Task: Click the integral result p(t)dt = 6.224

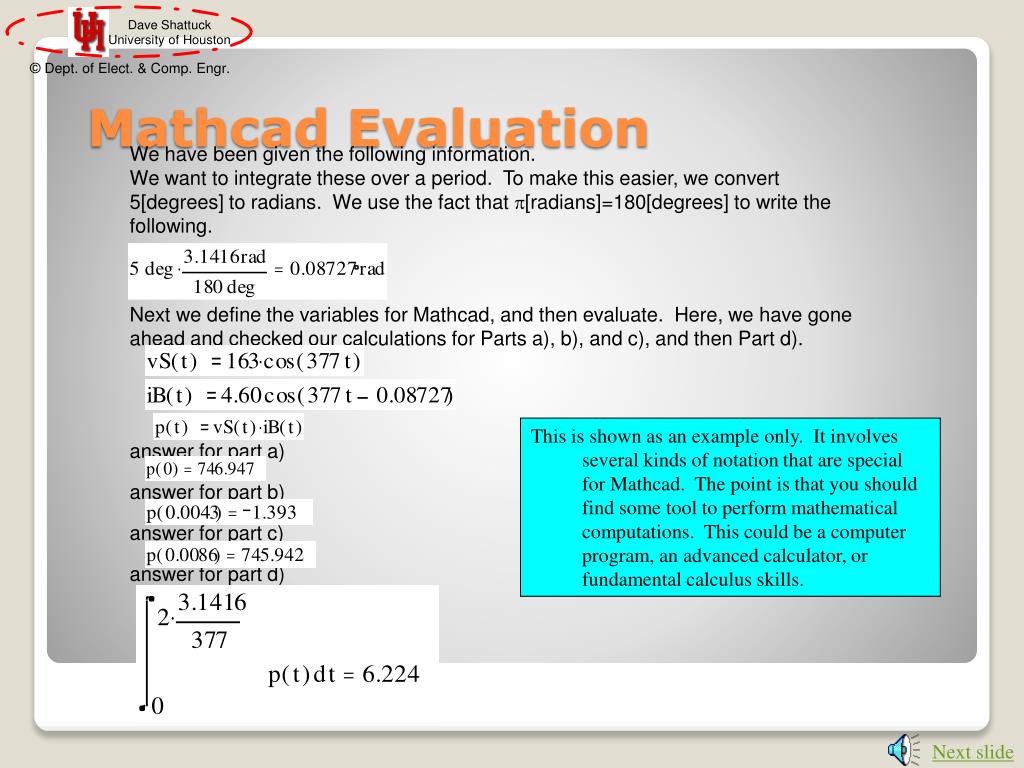Action: pos(344,675)
